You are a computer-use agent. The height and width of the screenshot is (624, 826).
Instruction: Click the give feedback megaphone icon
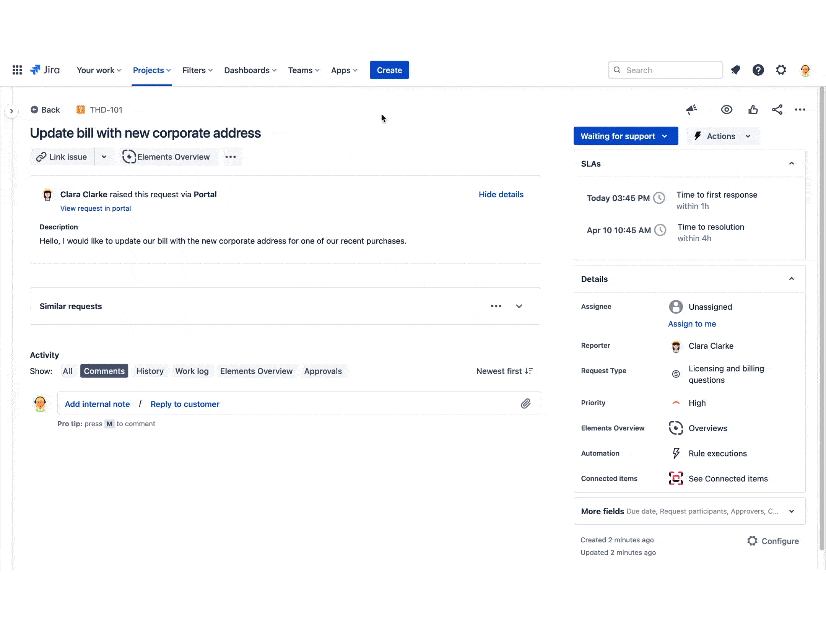[x=691, y=110]
